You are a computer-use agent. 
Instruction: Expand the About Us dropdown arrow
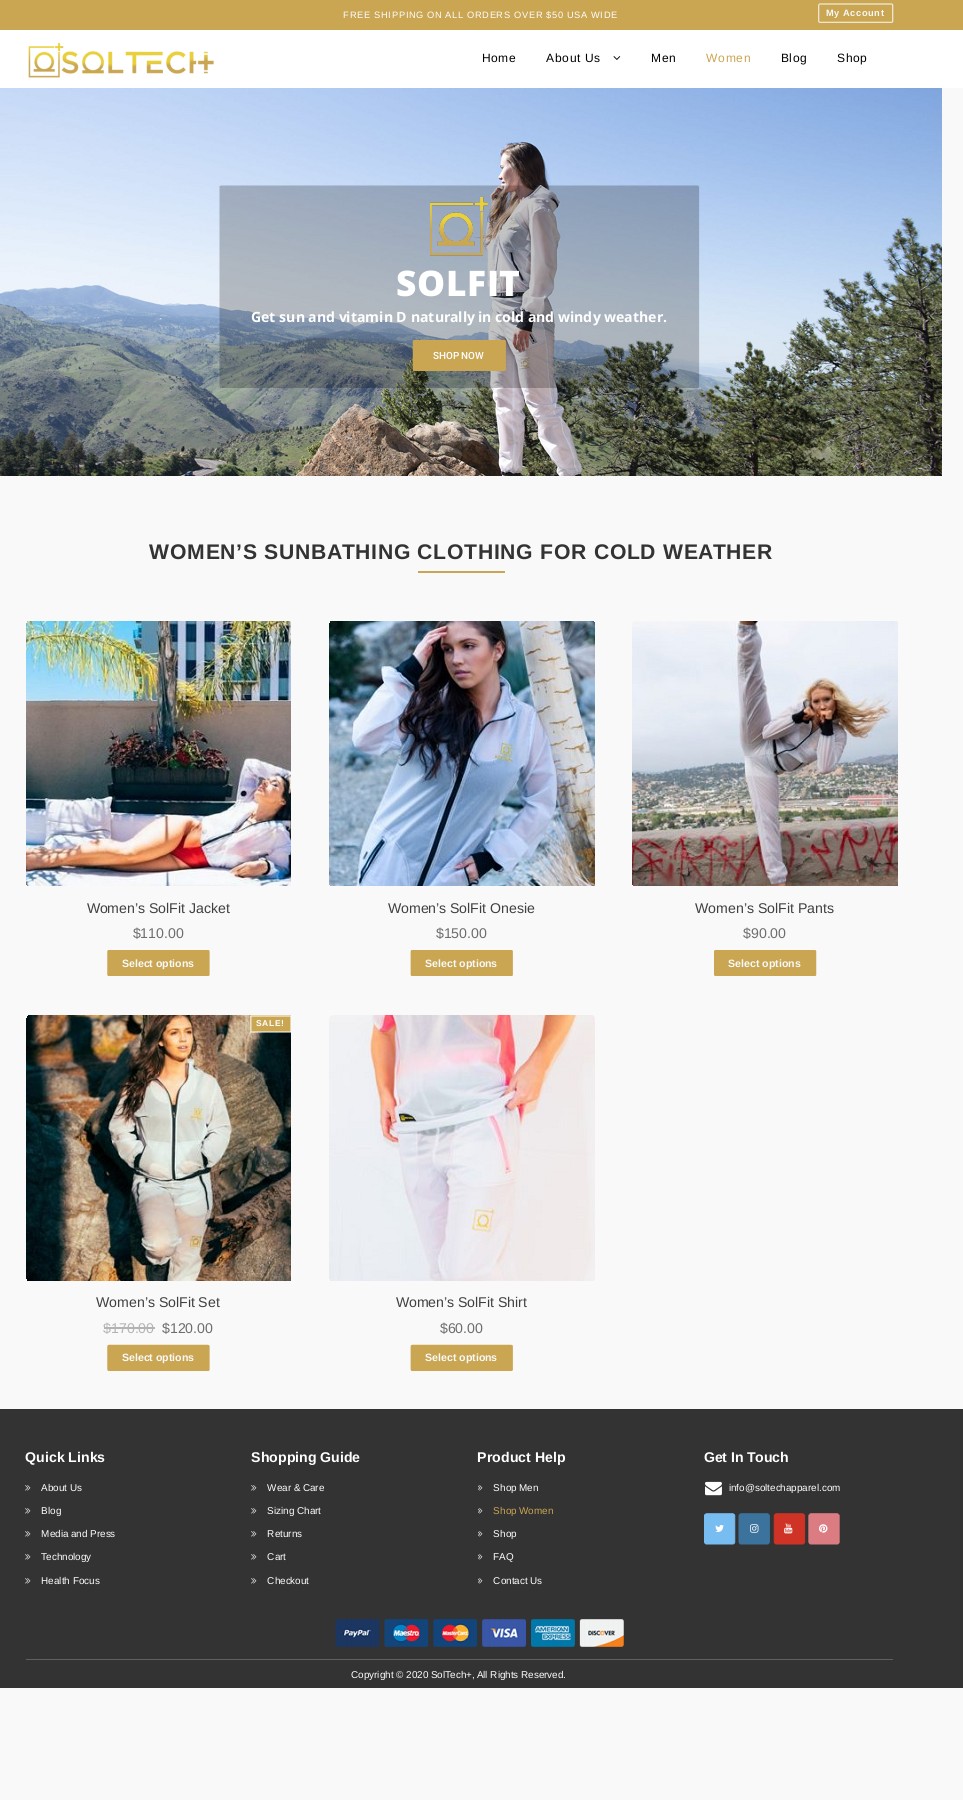pyautogui.click(x=617, y=58)
